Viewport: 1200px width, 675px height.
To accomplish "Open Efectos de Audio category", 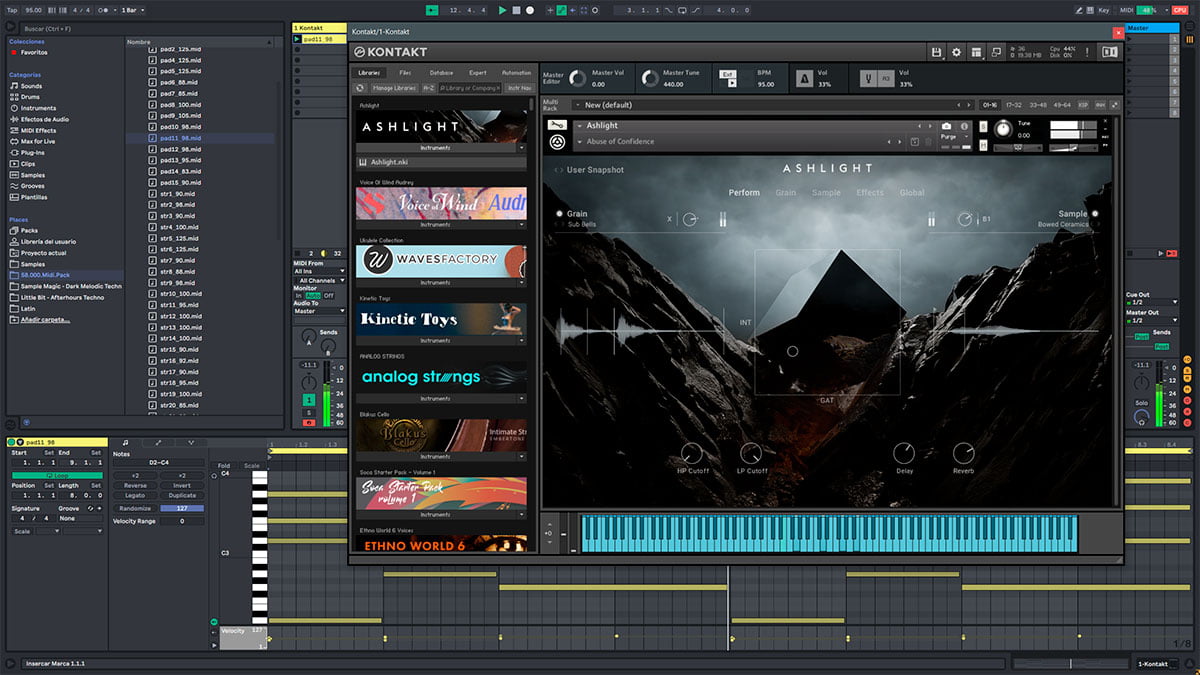I will coord(45,119).
